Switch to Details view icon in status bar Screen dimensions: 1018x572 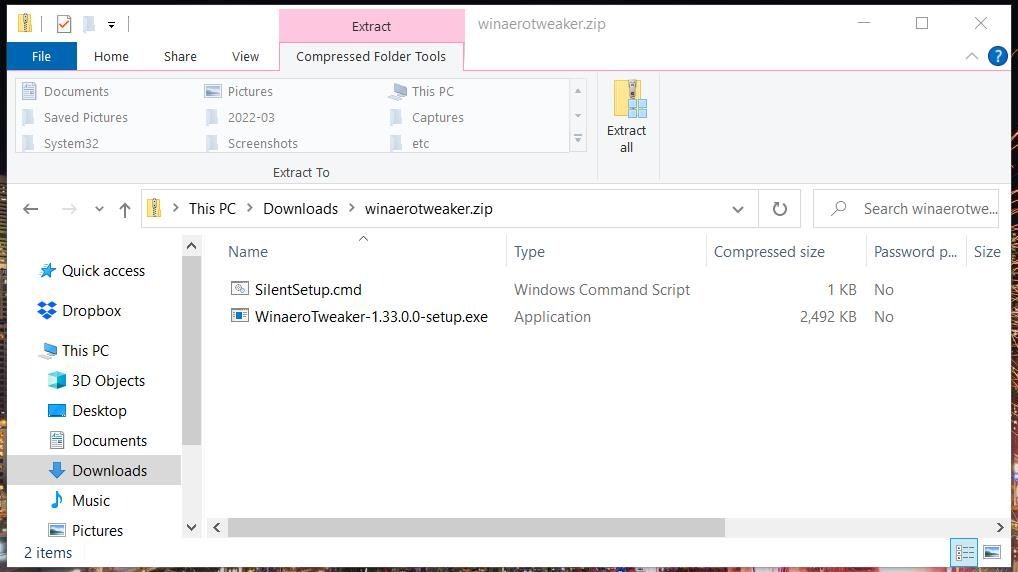pos(964,553)
